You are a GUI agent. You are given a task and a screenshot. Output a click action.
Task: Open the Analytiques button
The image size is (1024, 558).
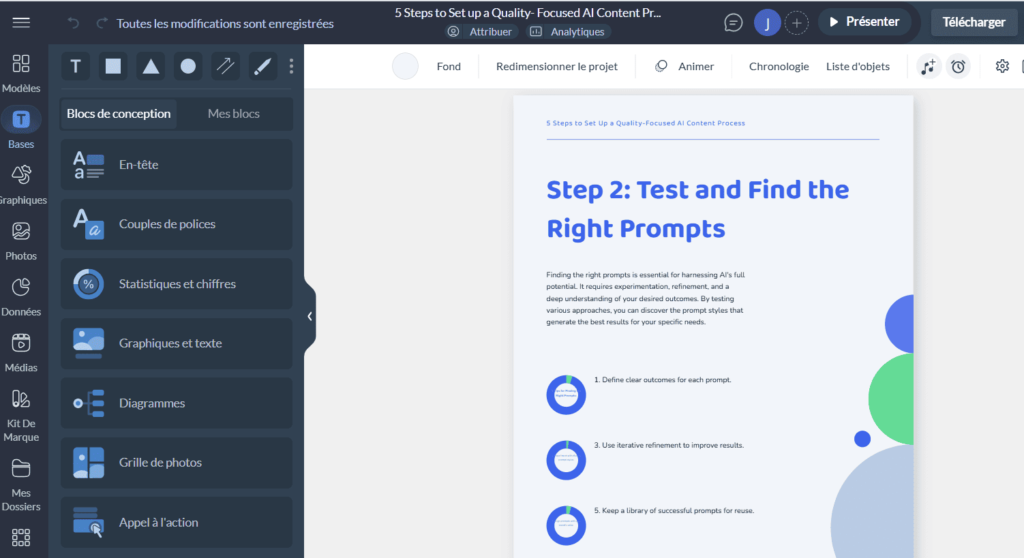567,31
